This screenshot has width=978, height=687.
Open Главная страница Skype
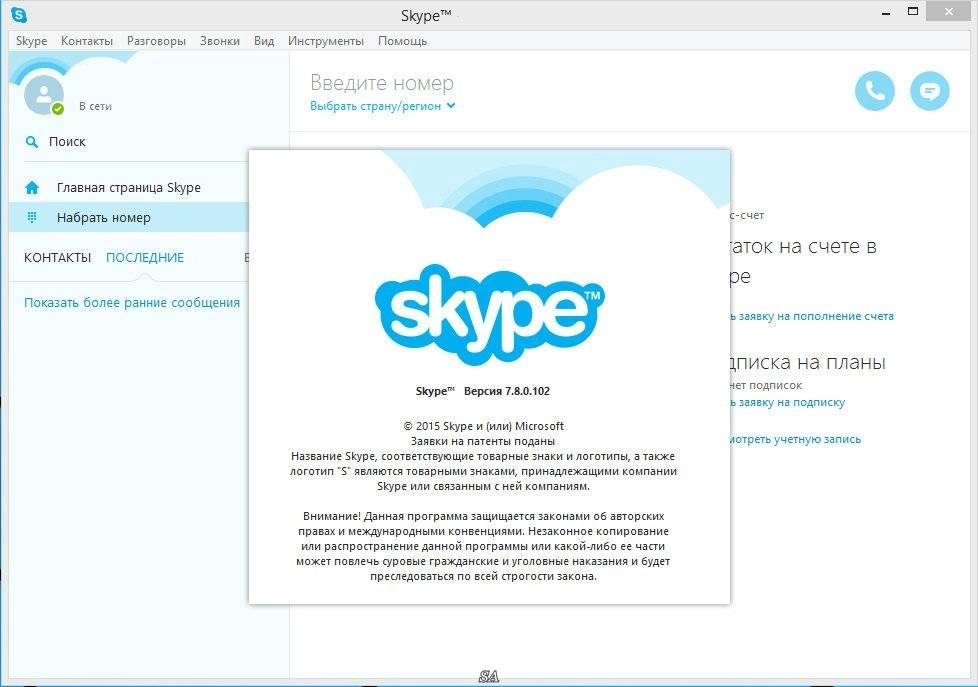tap(128, 187)
